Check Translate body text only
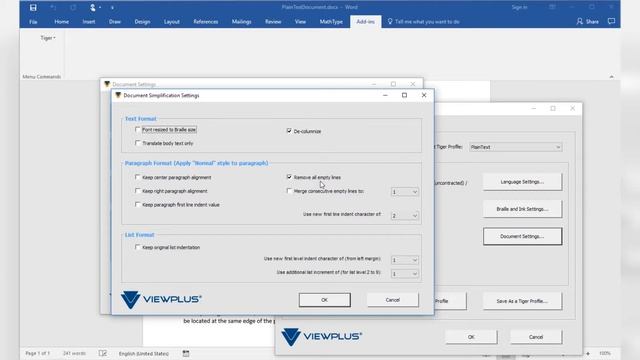This screenshot has width=640, height=360. point(138,143)
